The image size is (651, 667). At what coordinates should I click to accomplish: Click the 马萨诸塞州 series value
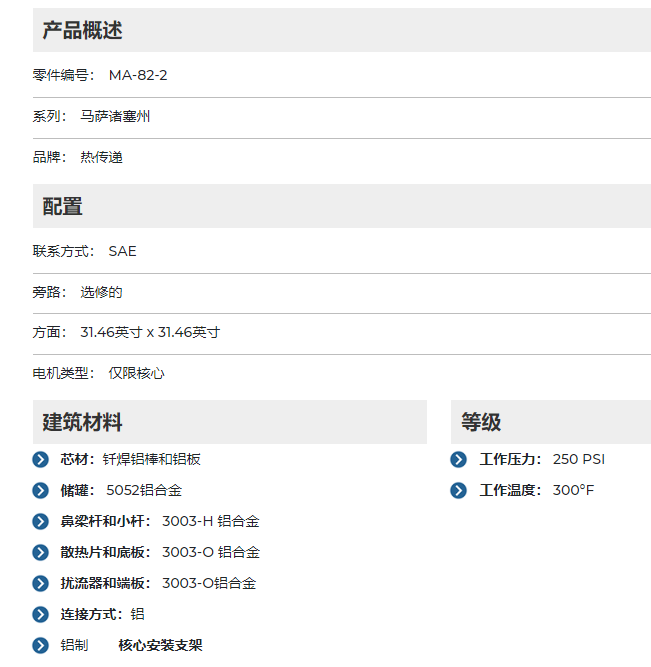pyautogui.click(x=115, y=116)
